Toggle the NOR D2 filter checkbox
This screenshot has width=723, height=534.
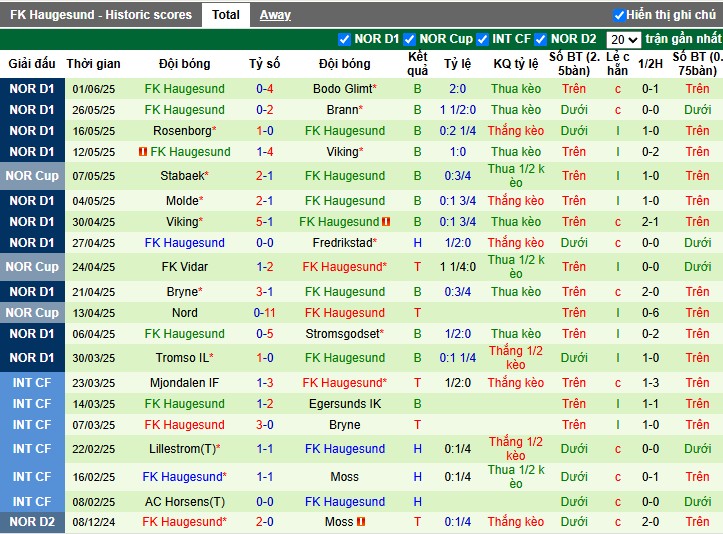540,40
